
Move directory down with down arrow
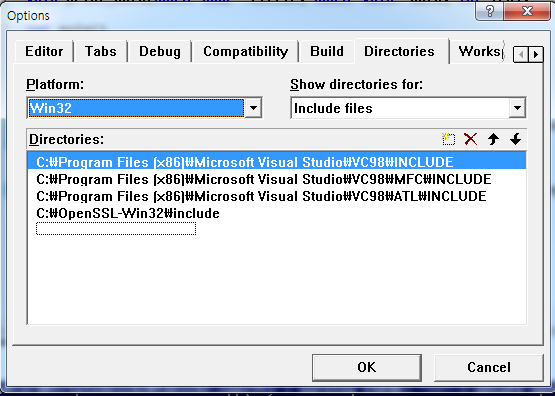(x=516, y=139)
